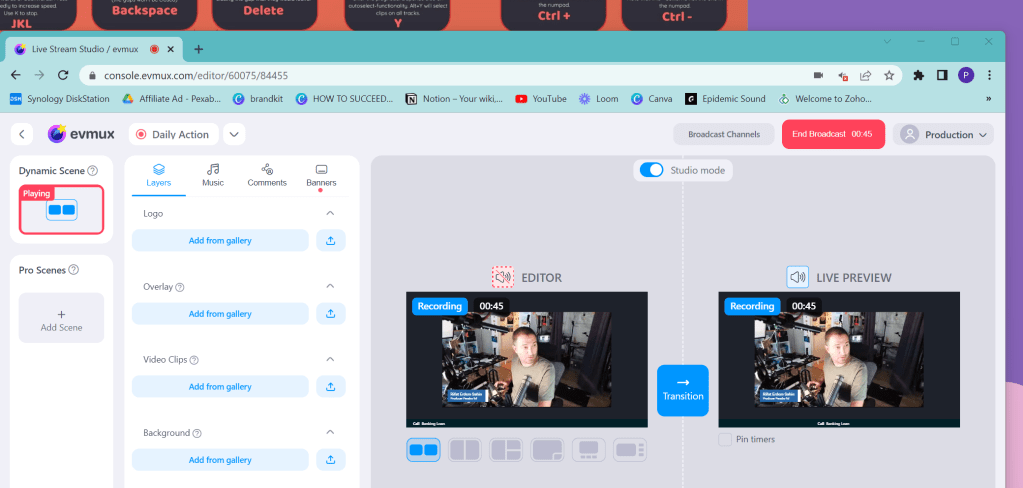
Task: Click the evmux back arrow button
Action: 22,134
